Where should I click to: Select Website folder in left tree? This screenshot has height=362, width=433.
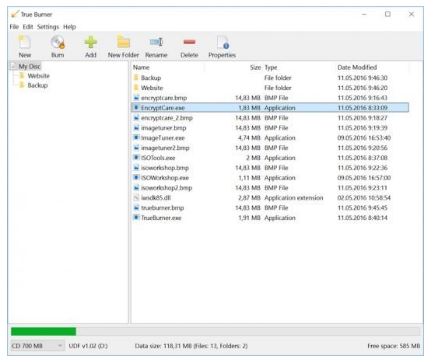pyautogui.click(x=38, y=76)
